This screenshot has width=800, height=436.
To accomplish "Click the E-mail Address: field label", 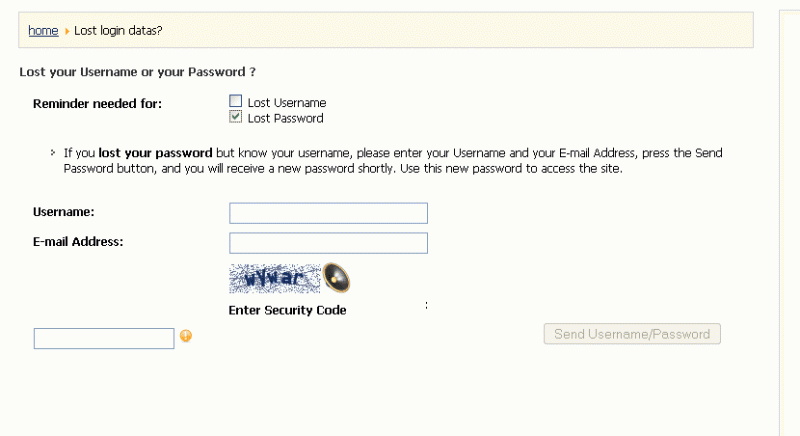I will [x=78, y=242].
